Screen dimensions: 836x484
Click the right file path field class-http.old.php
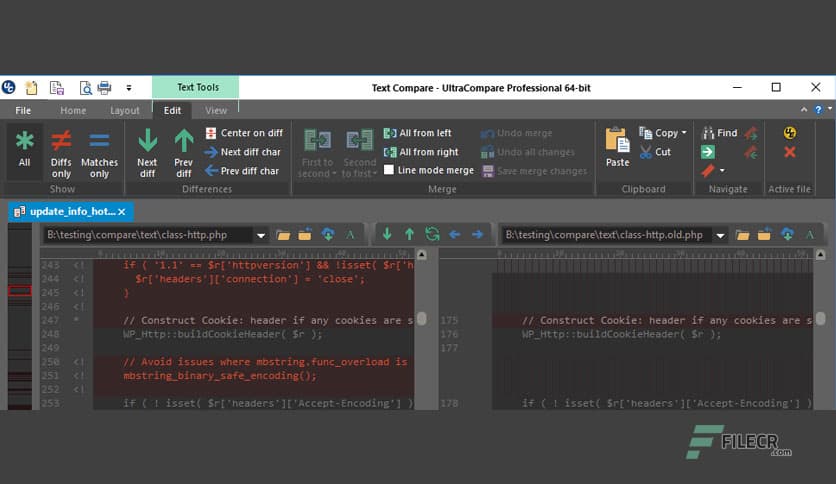607,235
